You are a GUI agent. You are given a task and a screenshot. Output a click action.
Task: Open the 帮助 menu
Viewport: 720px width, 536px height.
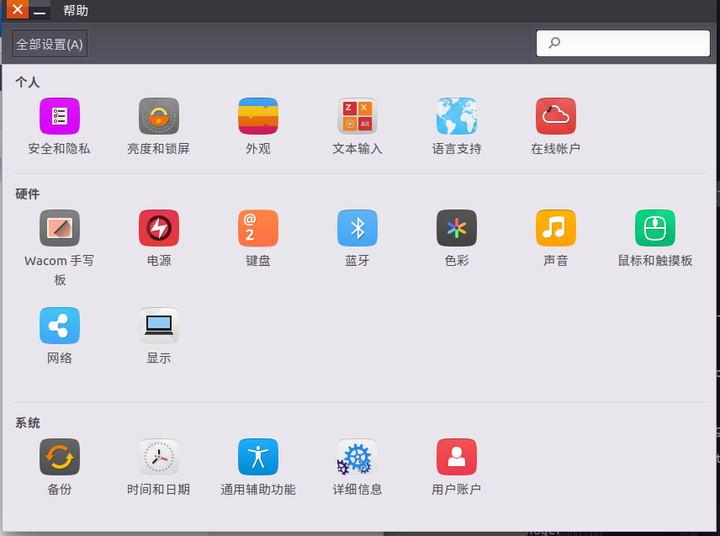click(76, 10)
